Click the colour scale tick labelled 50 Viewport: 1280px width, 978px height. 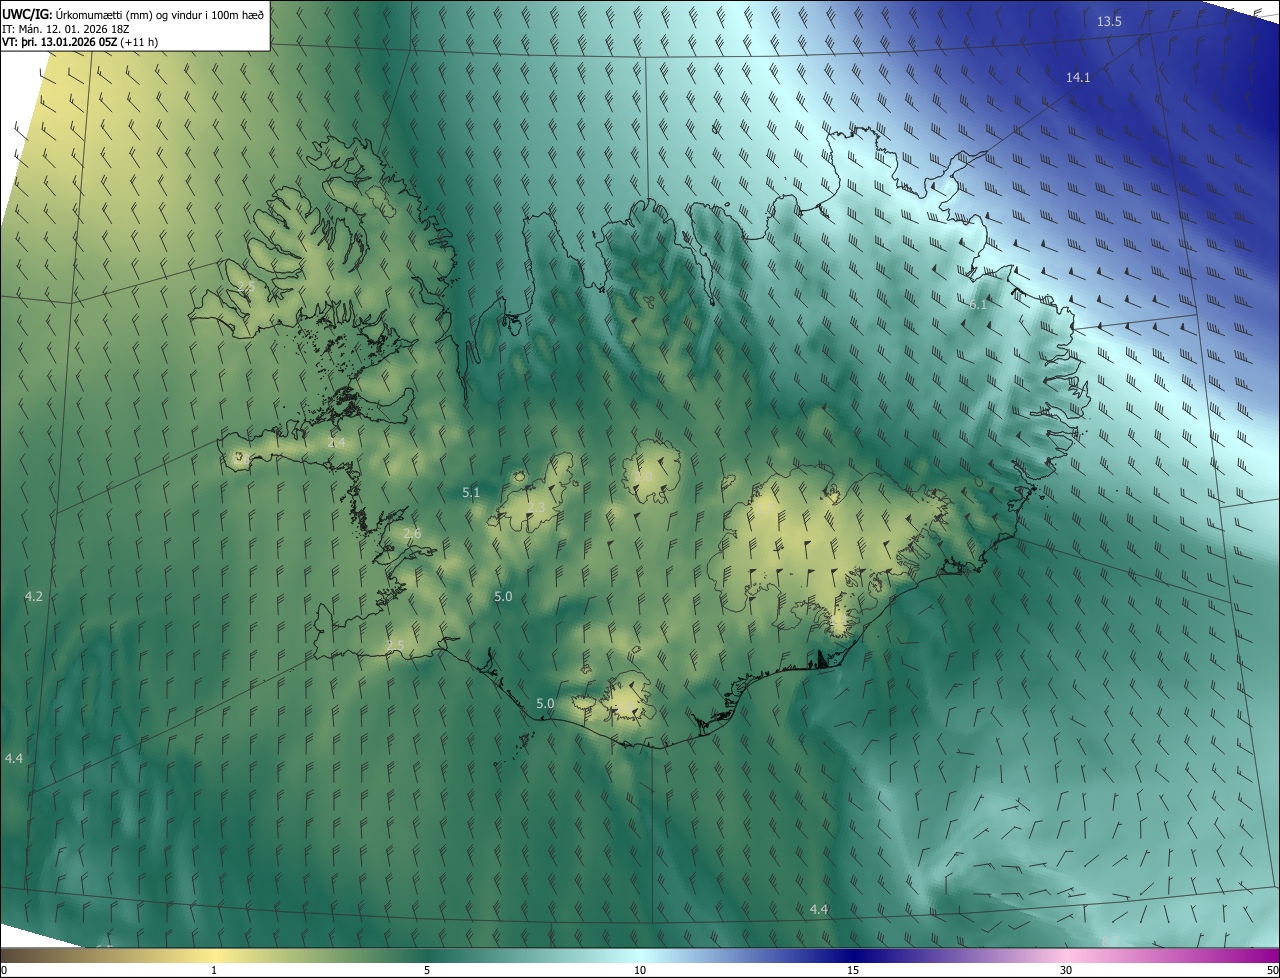pos(1272,970)
